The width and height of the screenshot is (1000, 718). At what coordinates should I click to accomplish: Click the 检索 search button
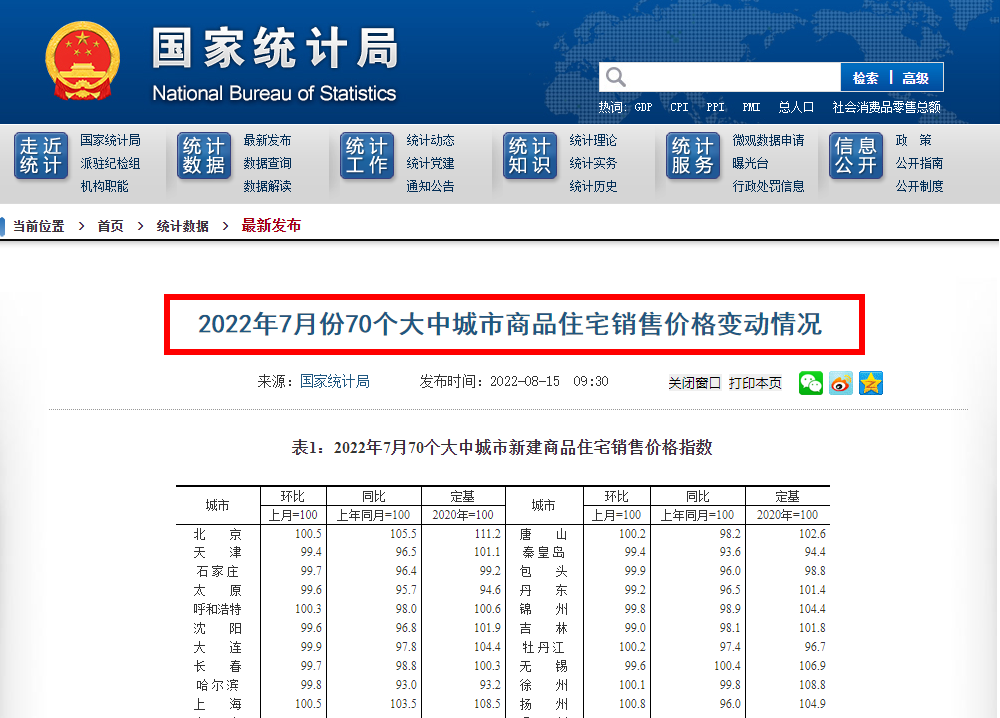click(865, 78)
